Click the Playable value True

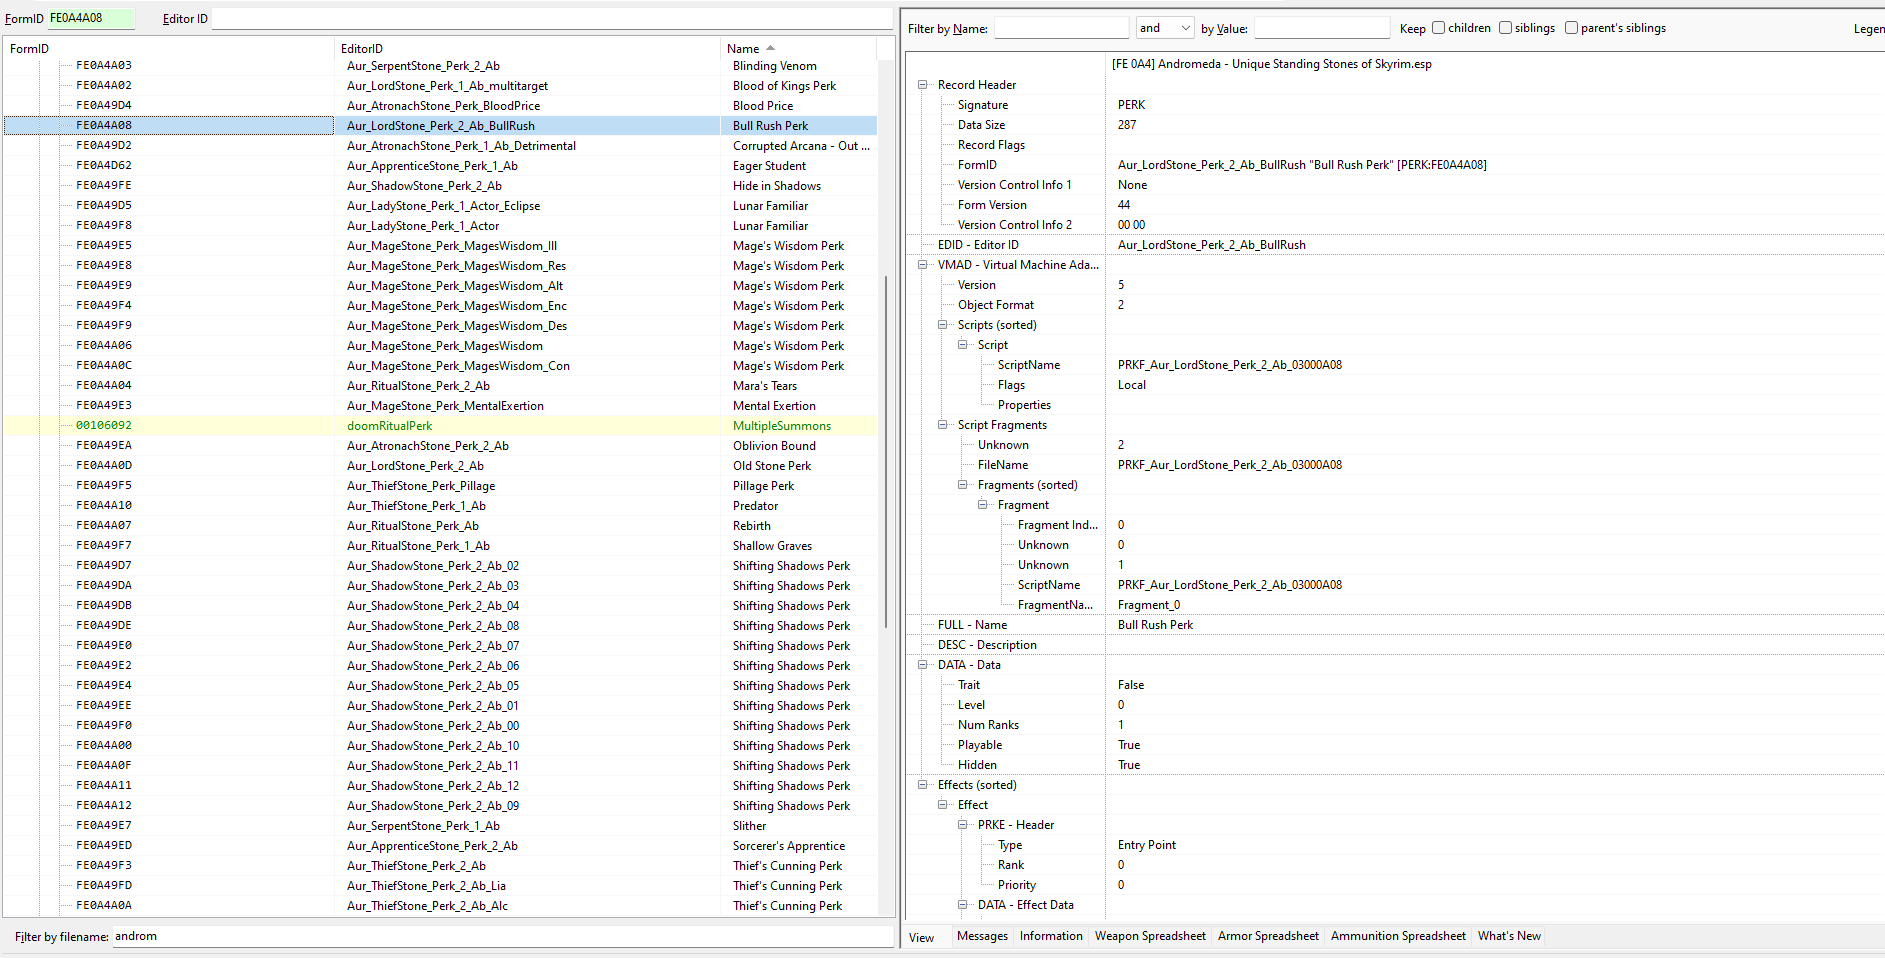[1129, 745]
